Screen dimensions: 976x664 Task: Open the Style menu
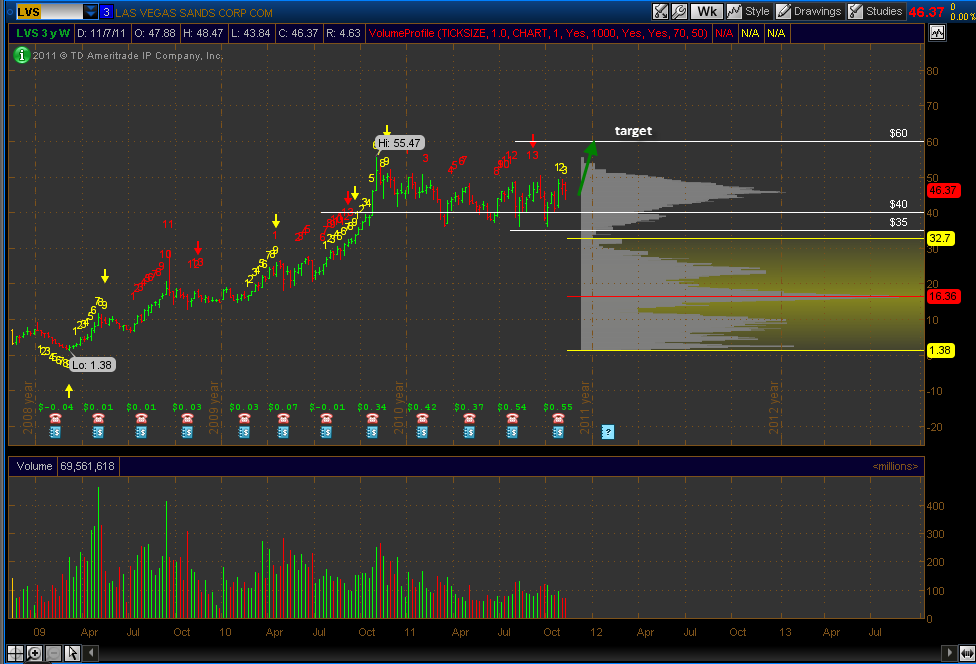(x=749, y=11)
